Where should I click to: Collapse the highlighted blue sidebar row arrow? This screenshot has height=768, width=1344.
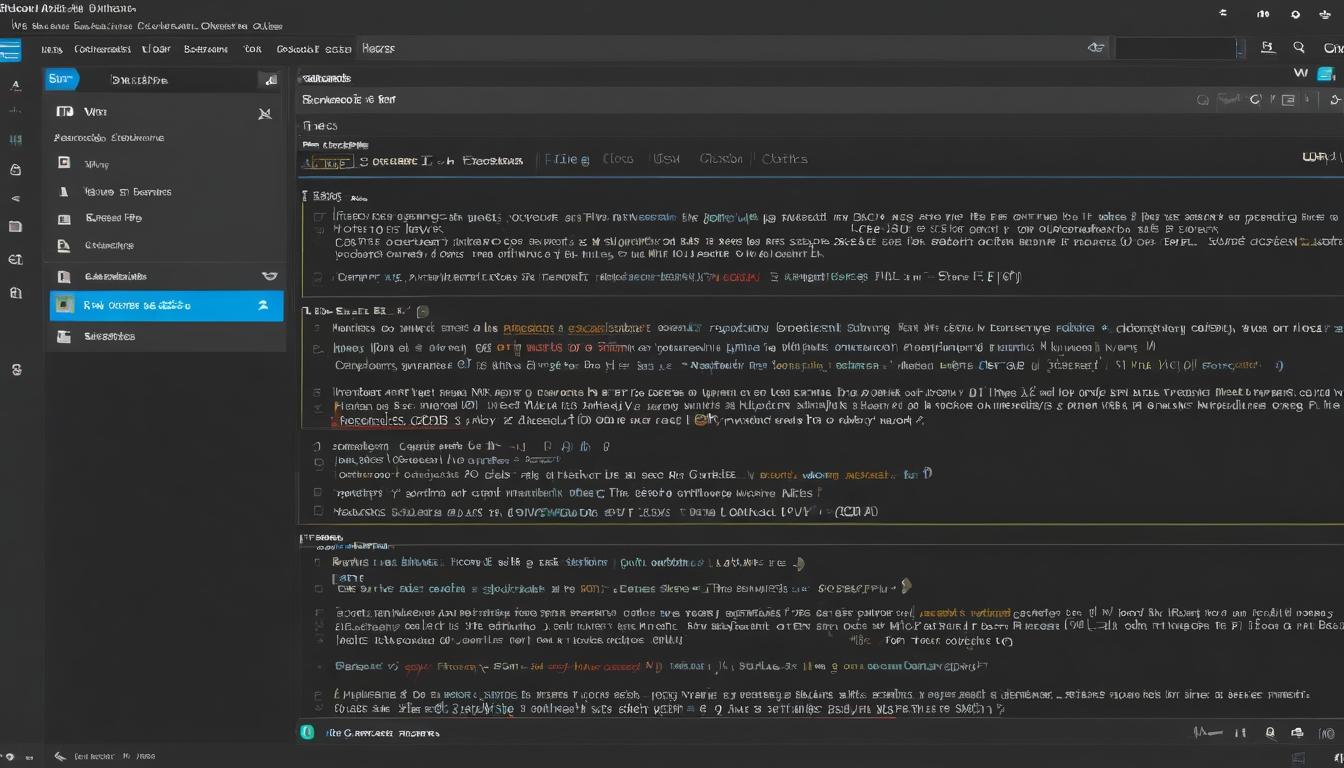click(x=263, y=306)
